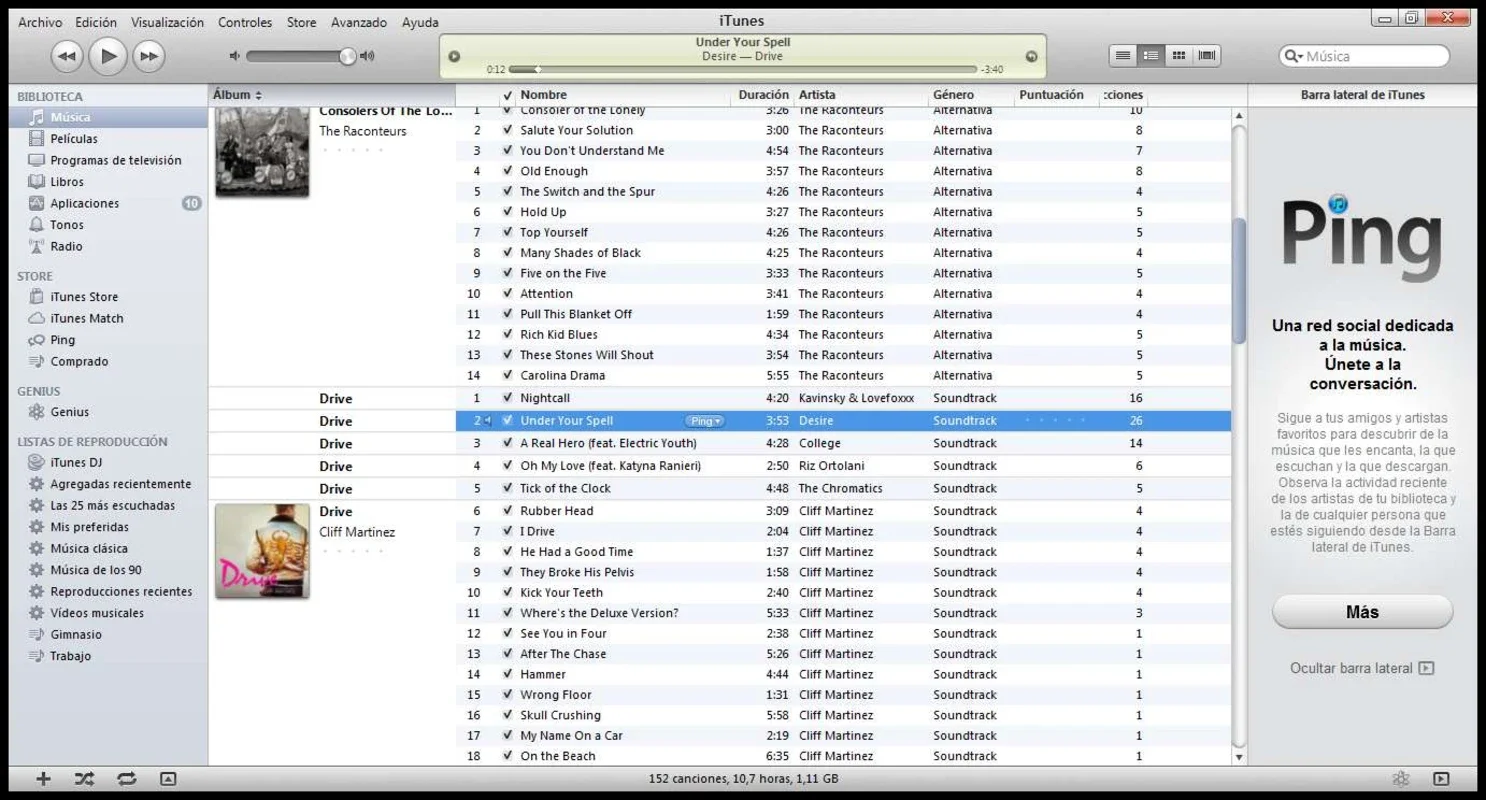Switch to Cover Flow view icon

1207,56
